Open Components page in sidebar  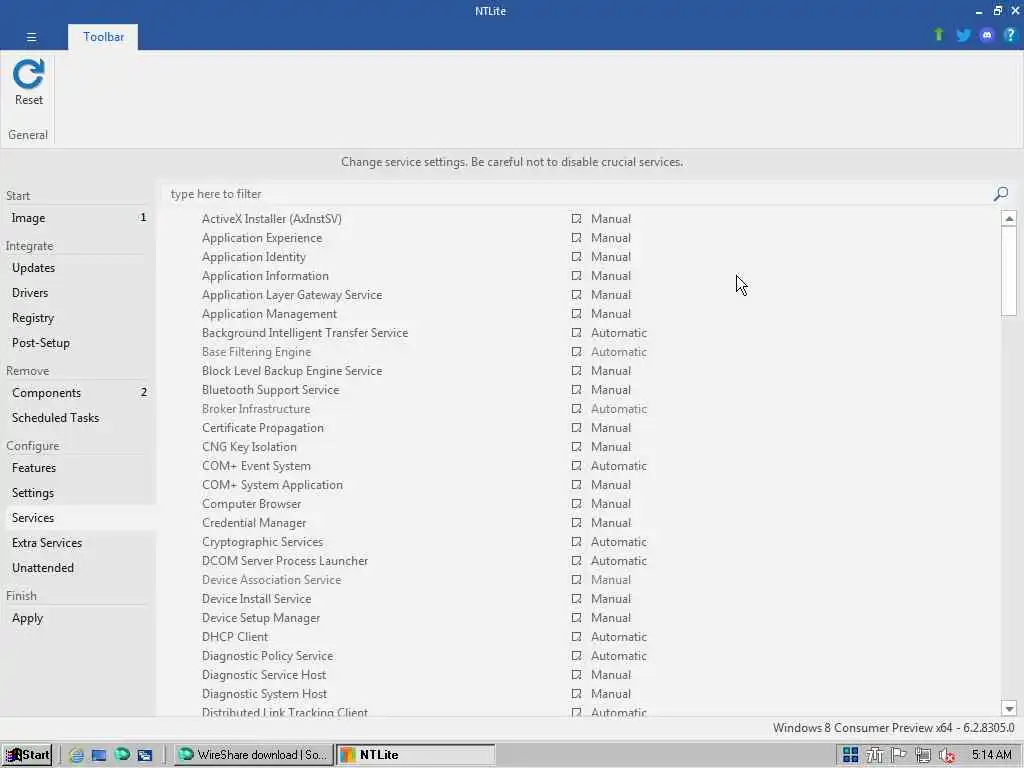(x=78, y=392)
